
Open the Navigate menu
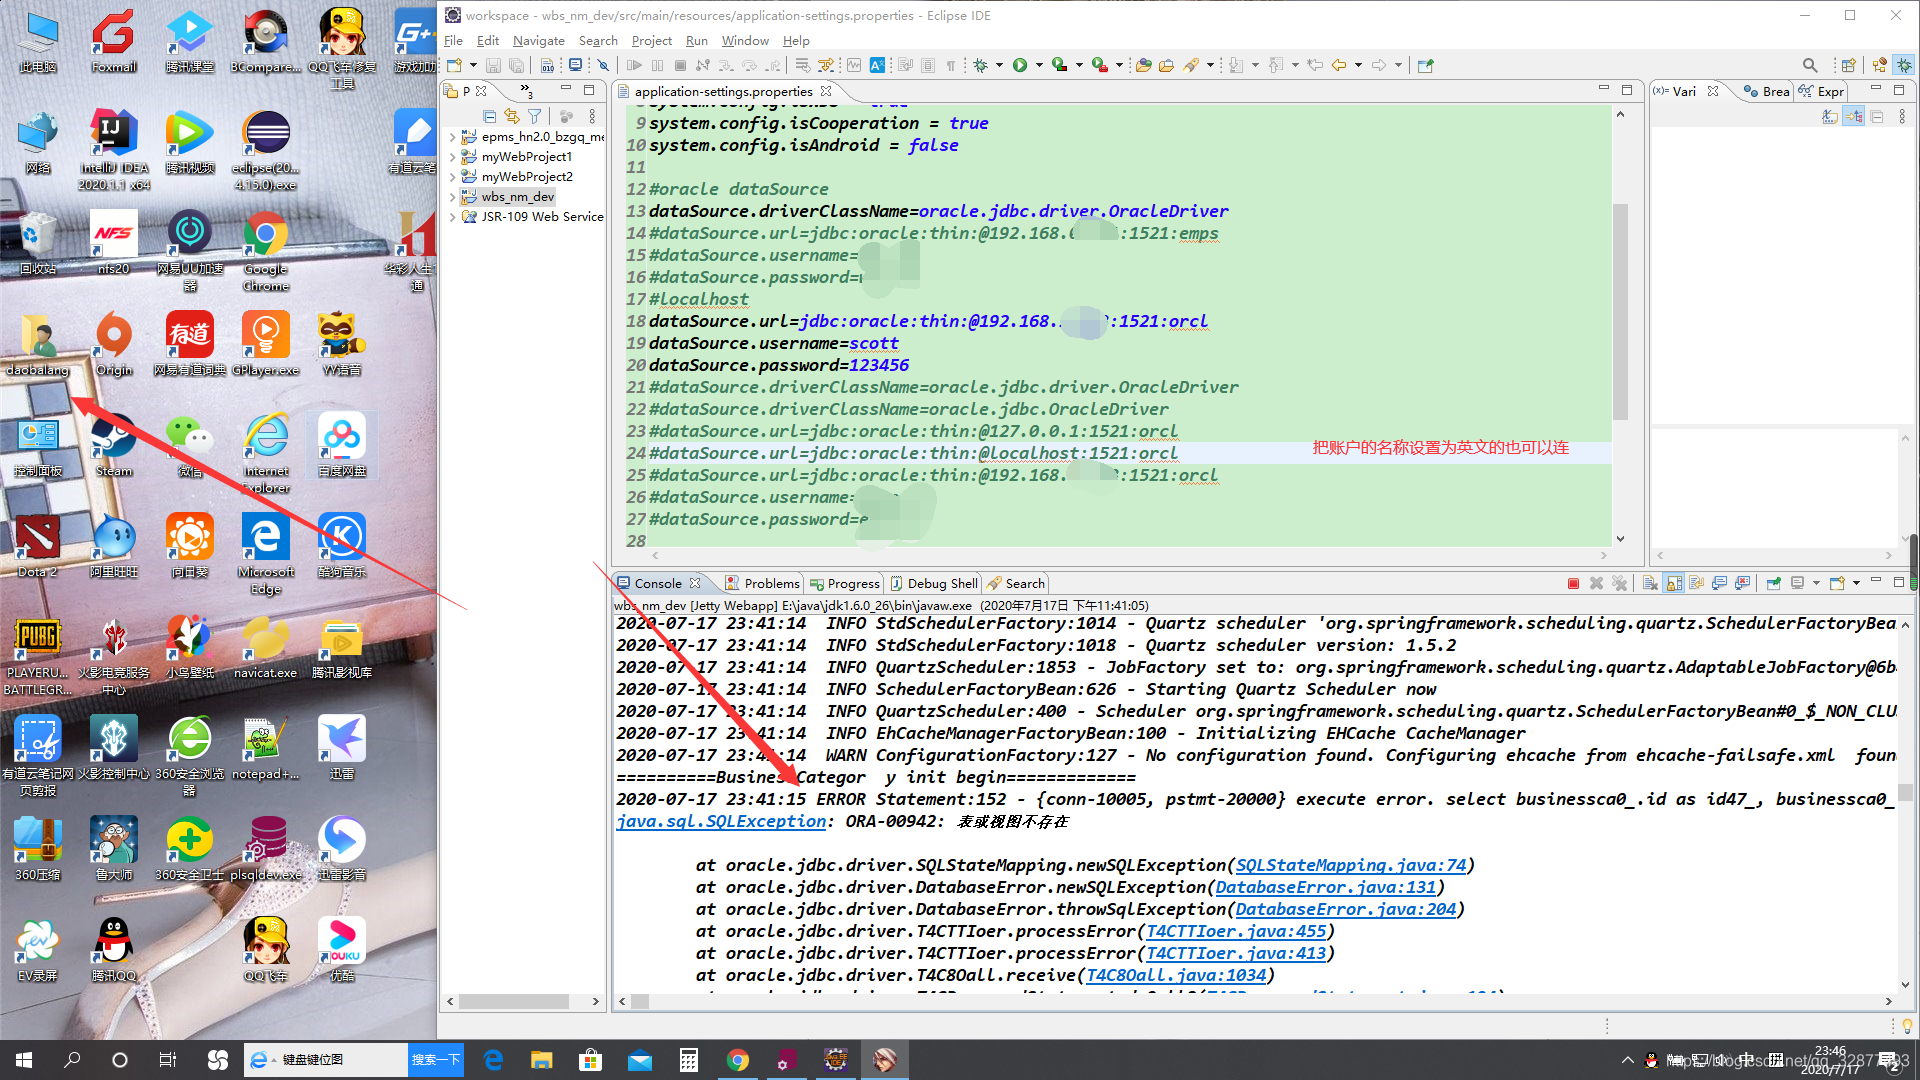(538, 41)
